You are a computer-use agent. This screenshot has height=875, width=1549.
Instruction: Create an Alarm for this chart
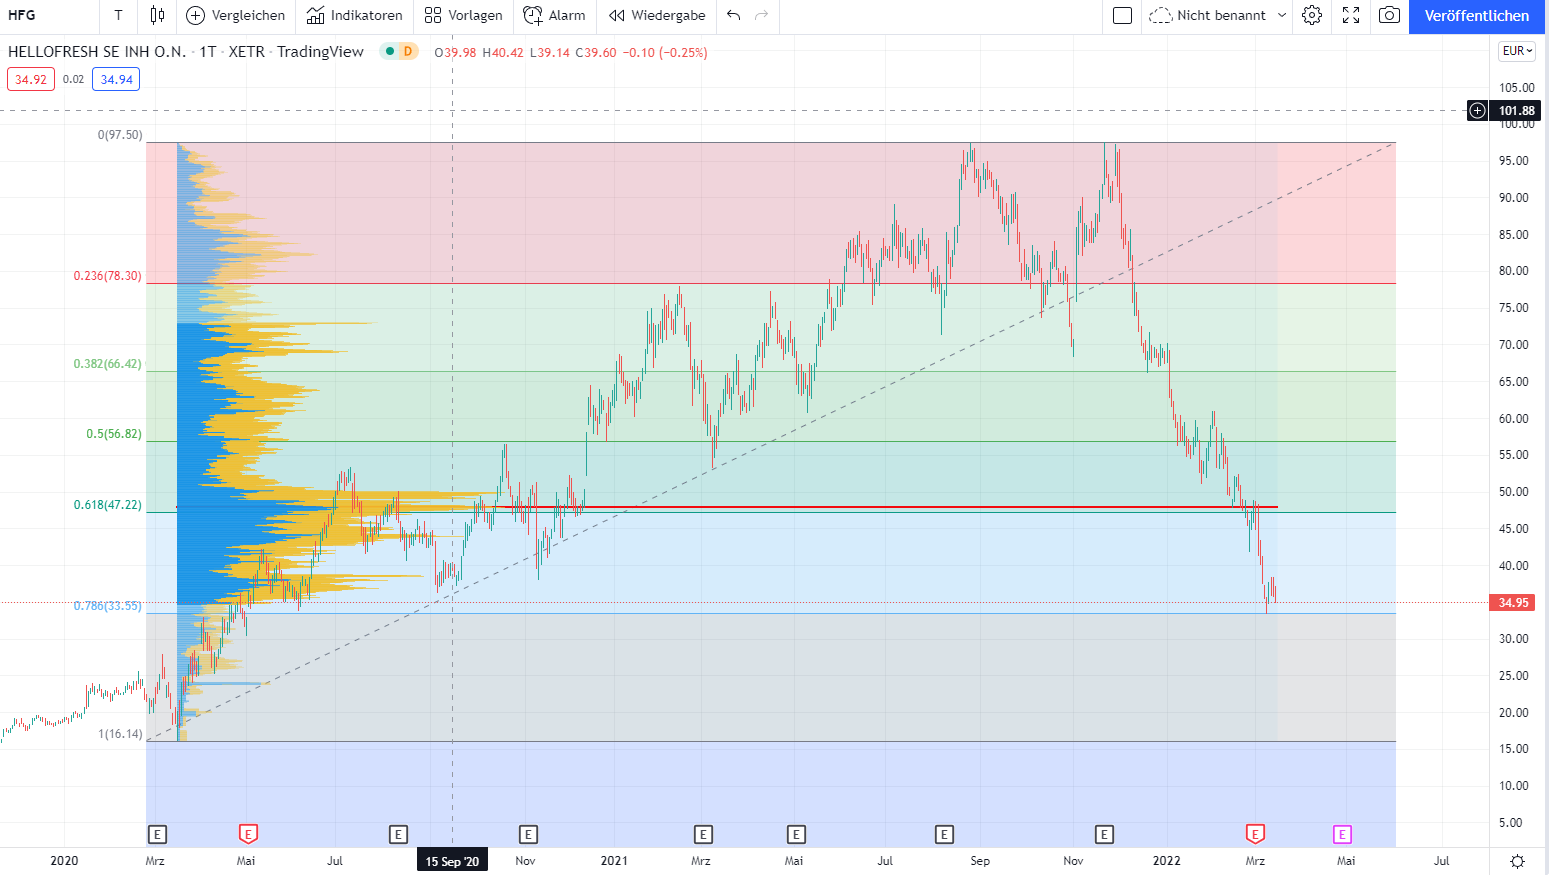pyautogui.click(x=555, y=15)
